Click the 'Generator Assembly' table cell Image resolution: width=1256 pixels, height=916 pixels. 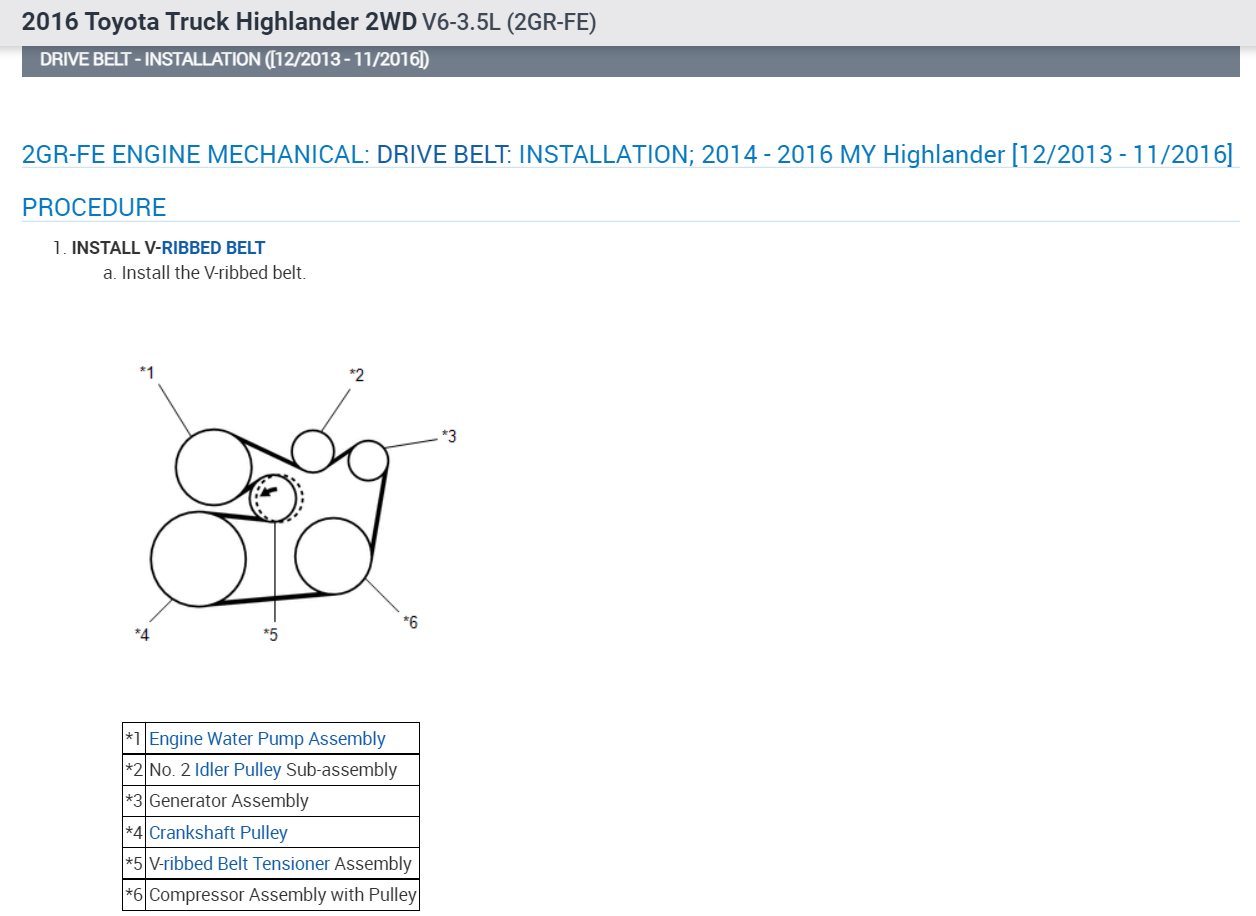tap(282, 801)
